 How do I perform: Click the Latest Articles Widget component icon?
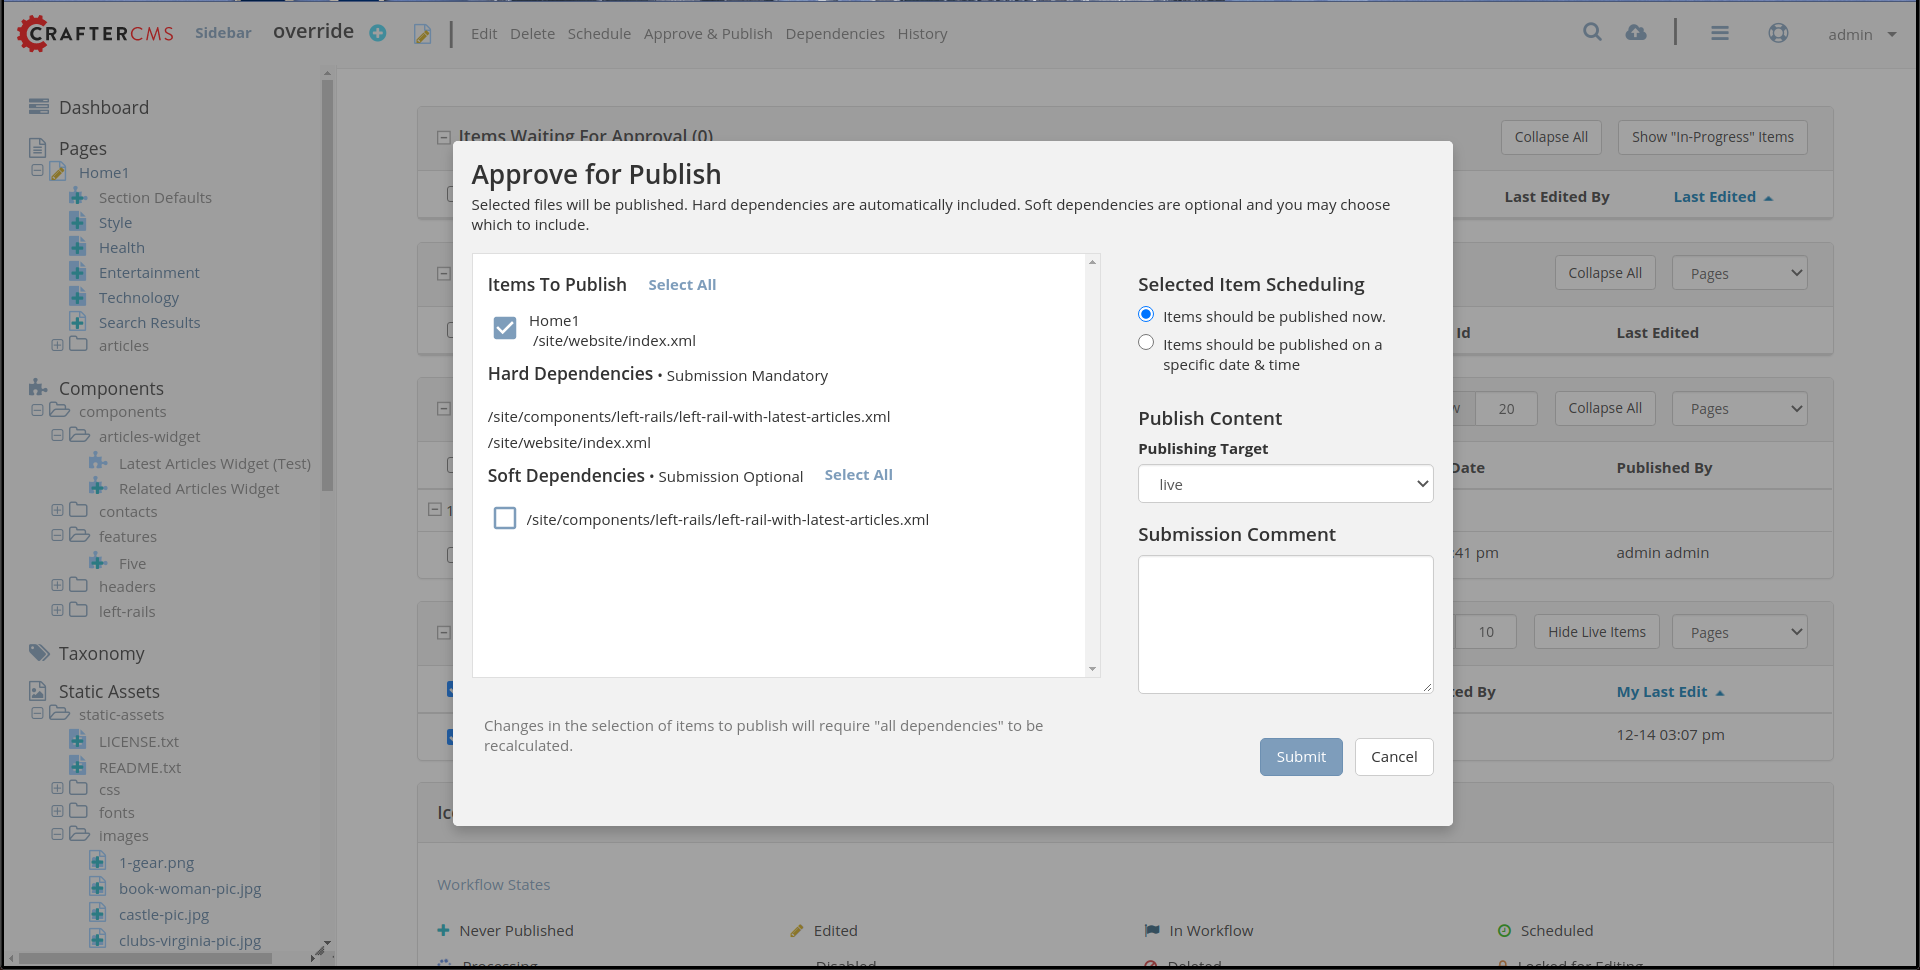98,462
